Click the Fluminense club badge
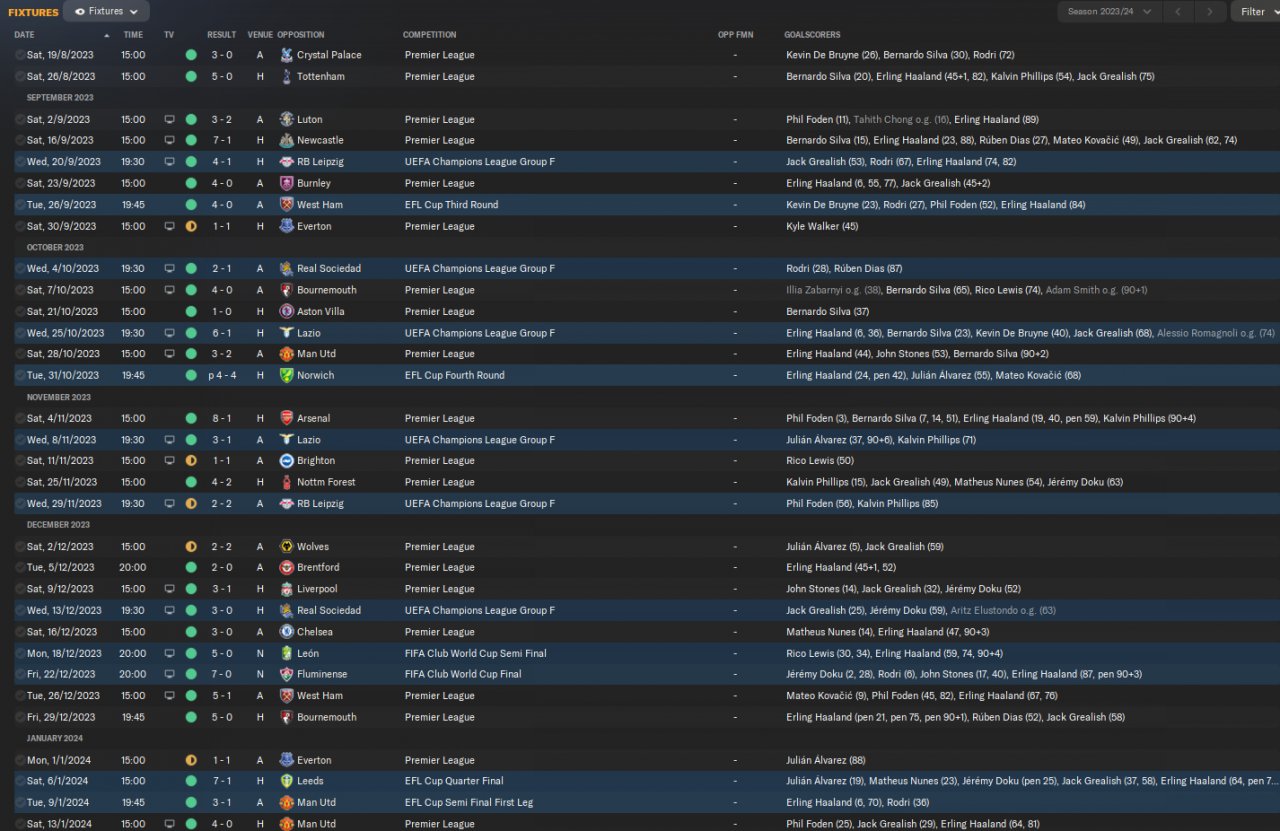 287,674
